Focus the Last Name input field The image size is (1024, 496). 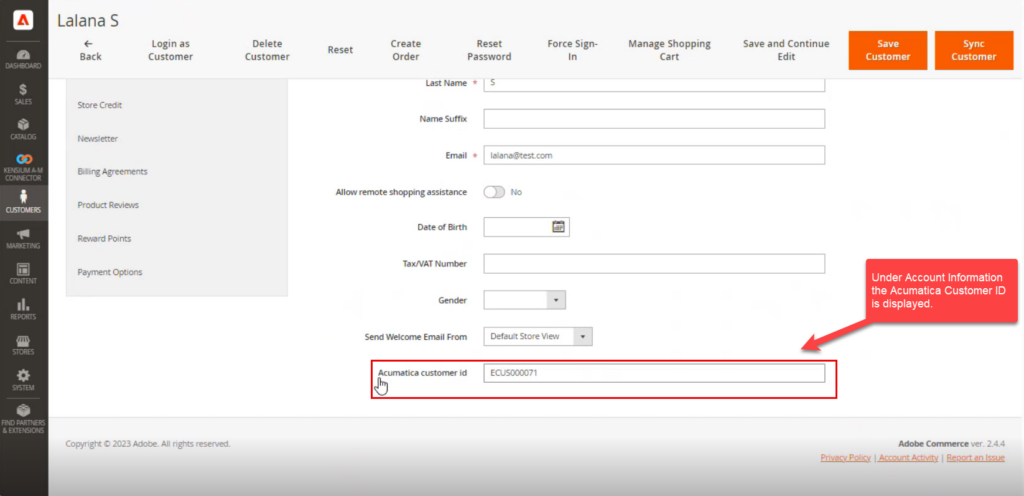[x=654, y=84]
